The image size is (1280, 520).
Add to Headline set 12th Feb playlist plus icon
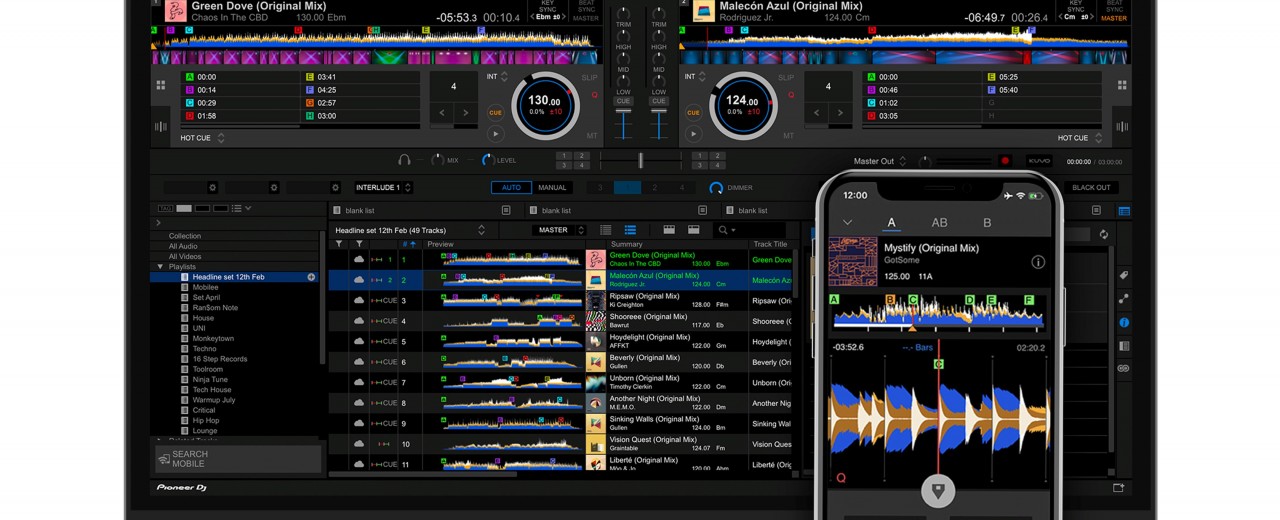pos(311,277)
